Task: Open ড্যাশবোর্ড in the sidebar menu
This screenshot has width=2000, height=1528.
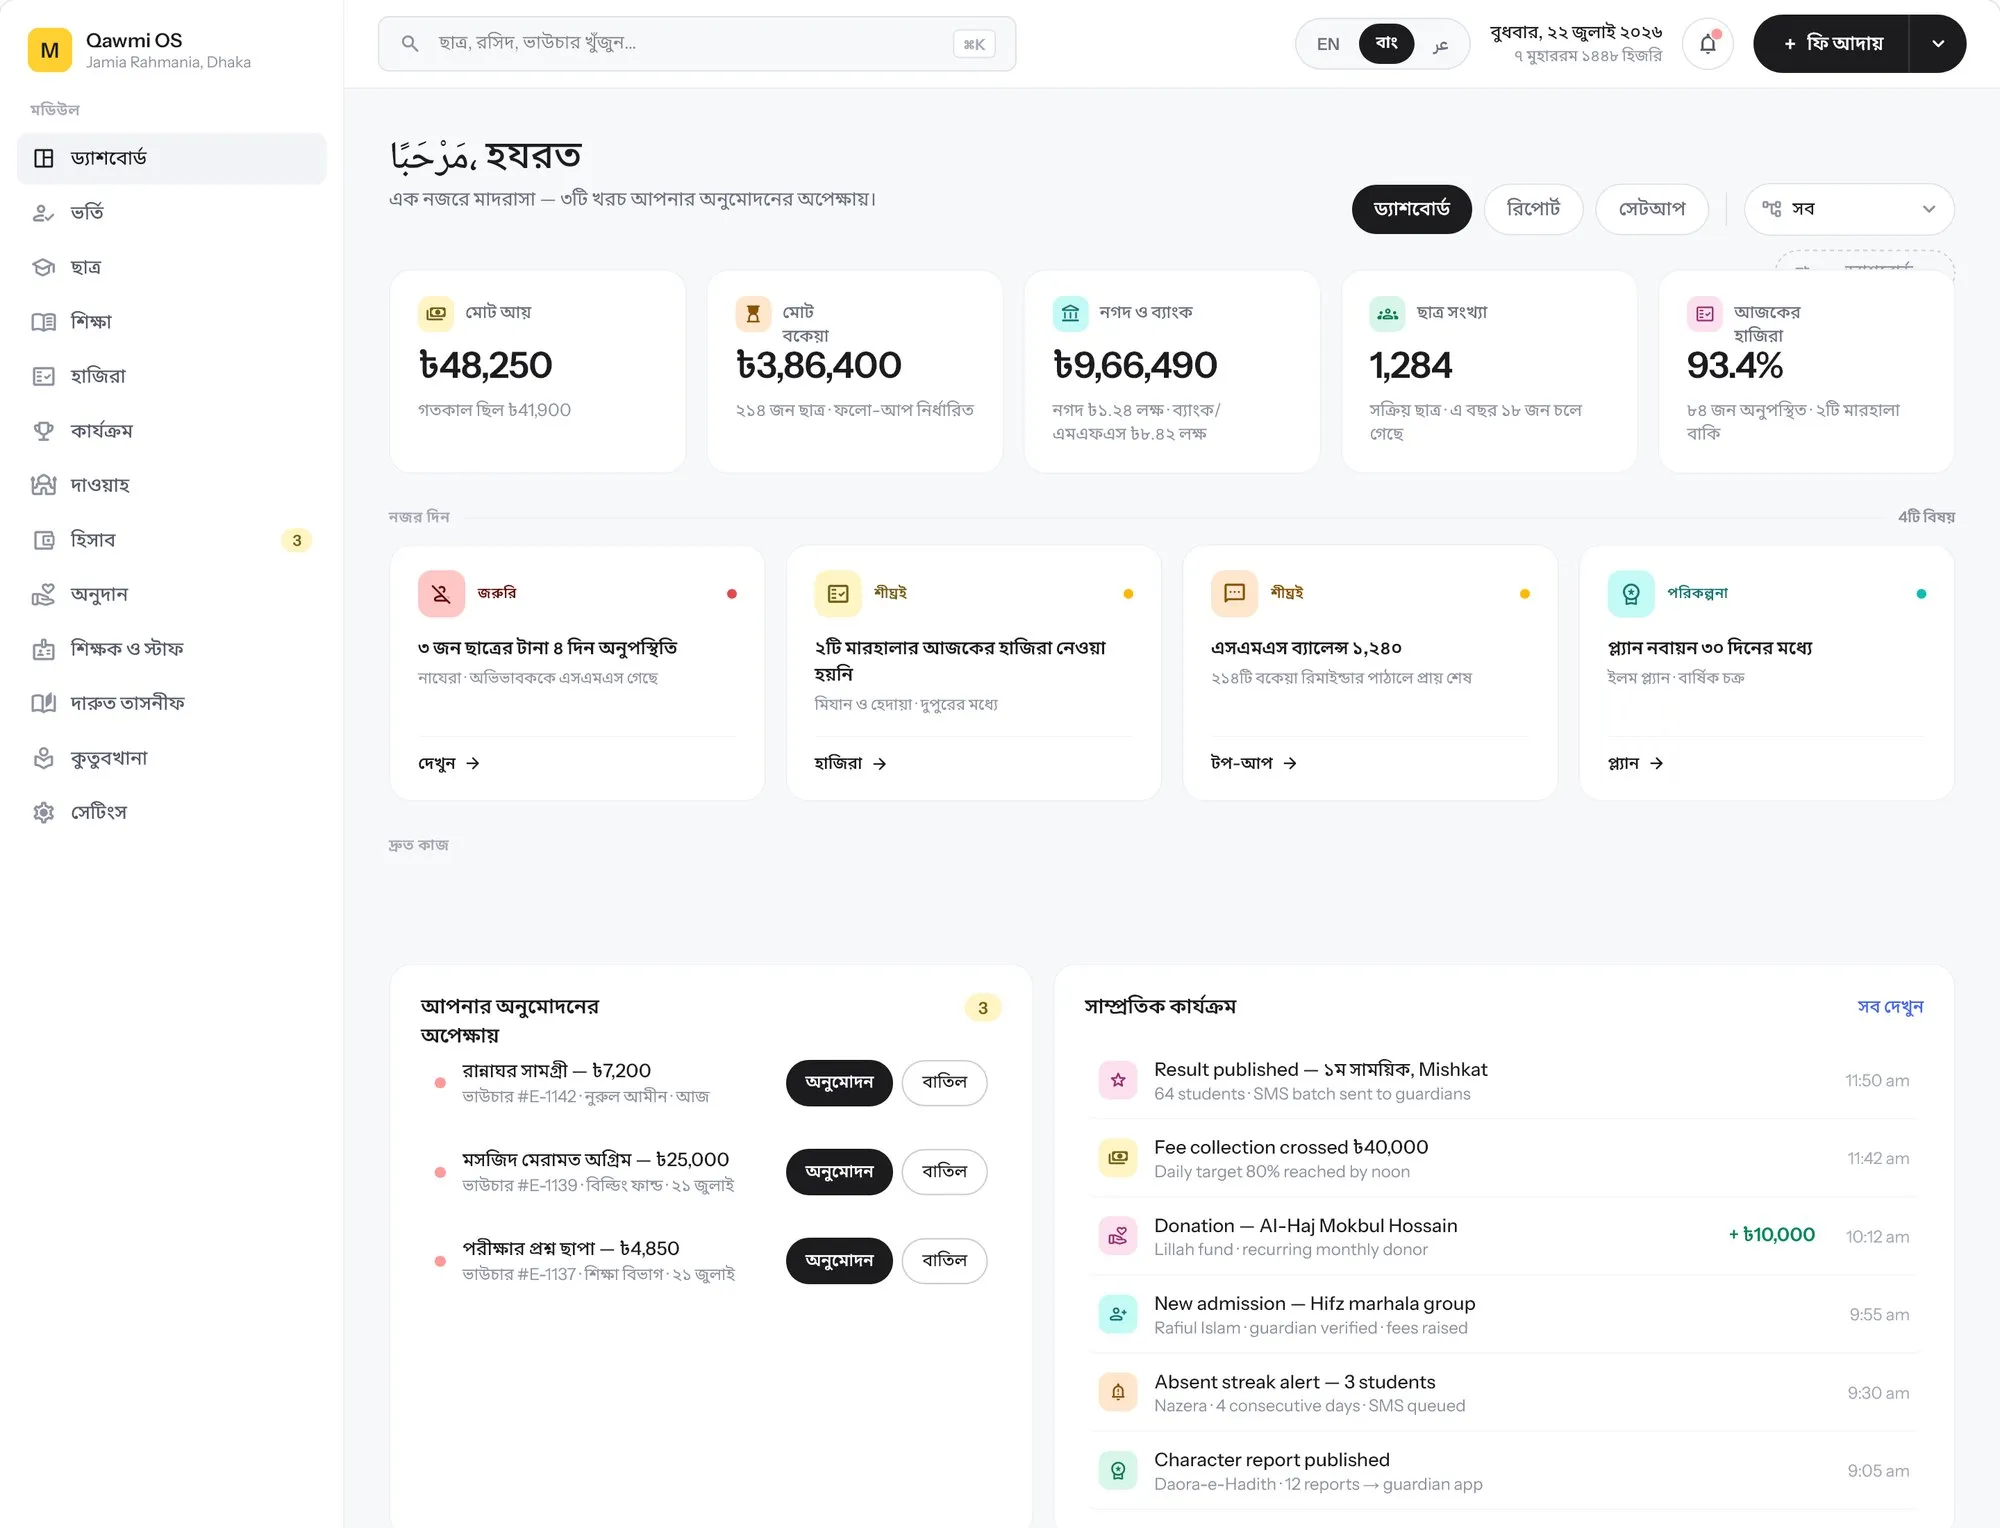Action: point(172,158)
